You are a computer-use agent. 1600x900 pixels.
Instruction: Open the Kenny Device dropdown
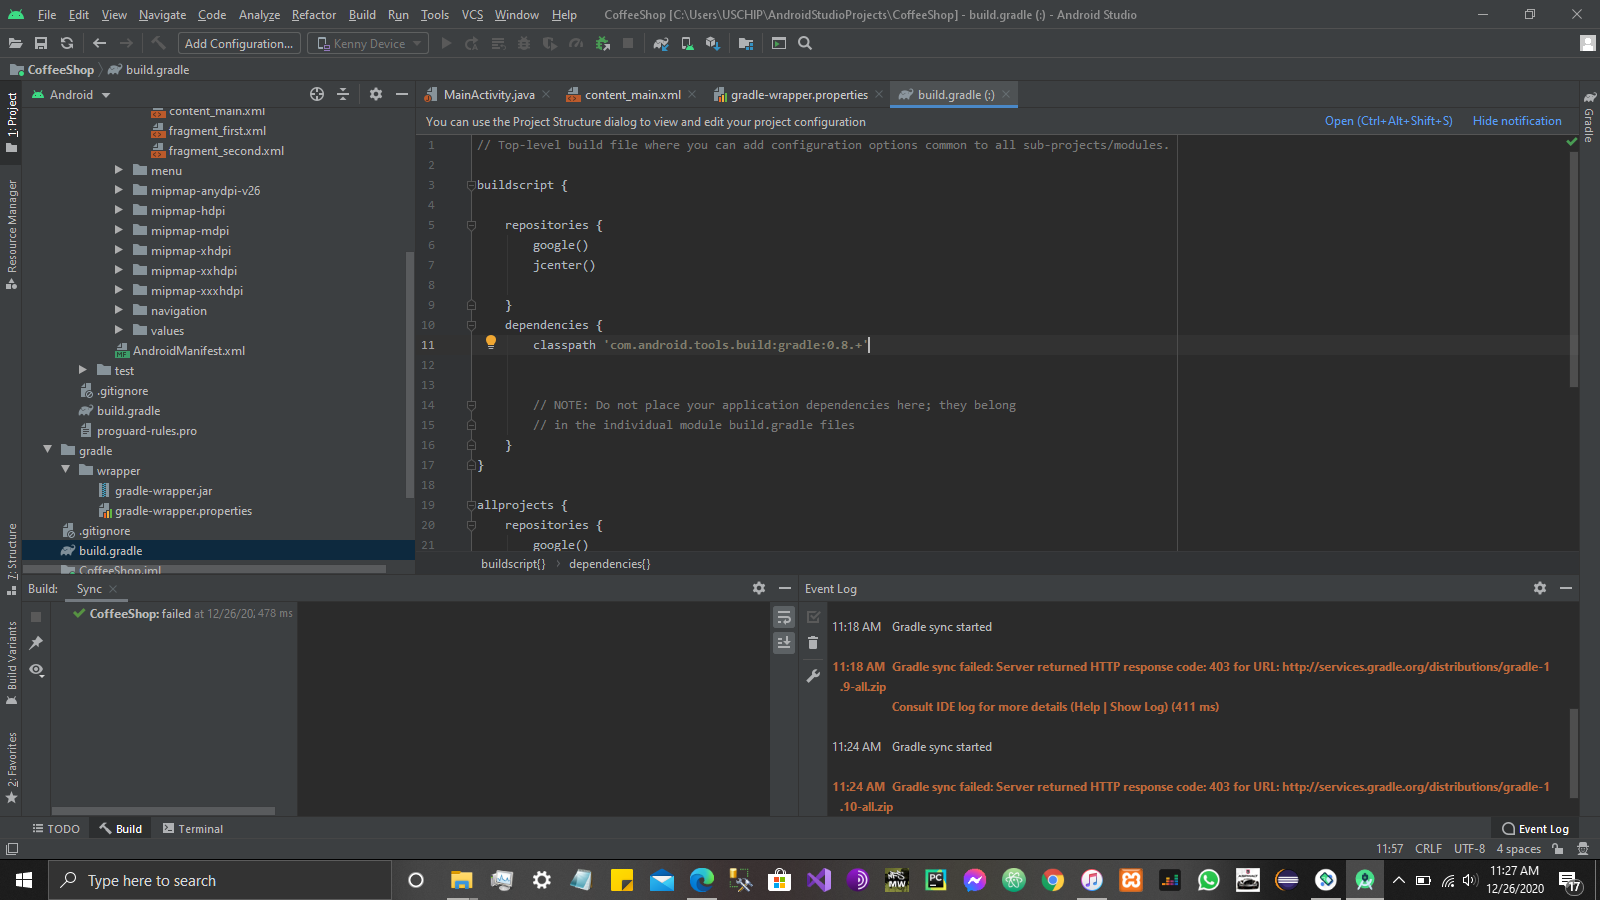tap(367, 43)
